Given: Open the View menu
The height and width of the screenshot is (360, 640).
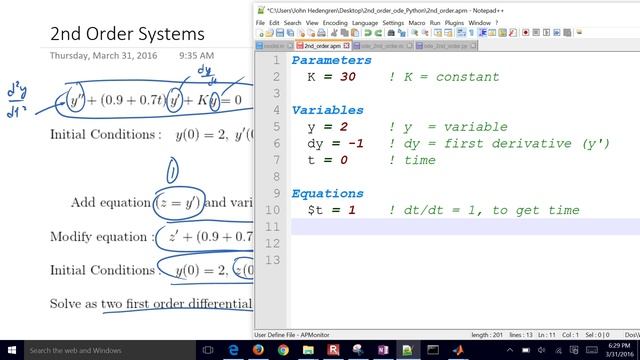Looking at the screenshot, I should point(312,23).
